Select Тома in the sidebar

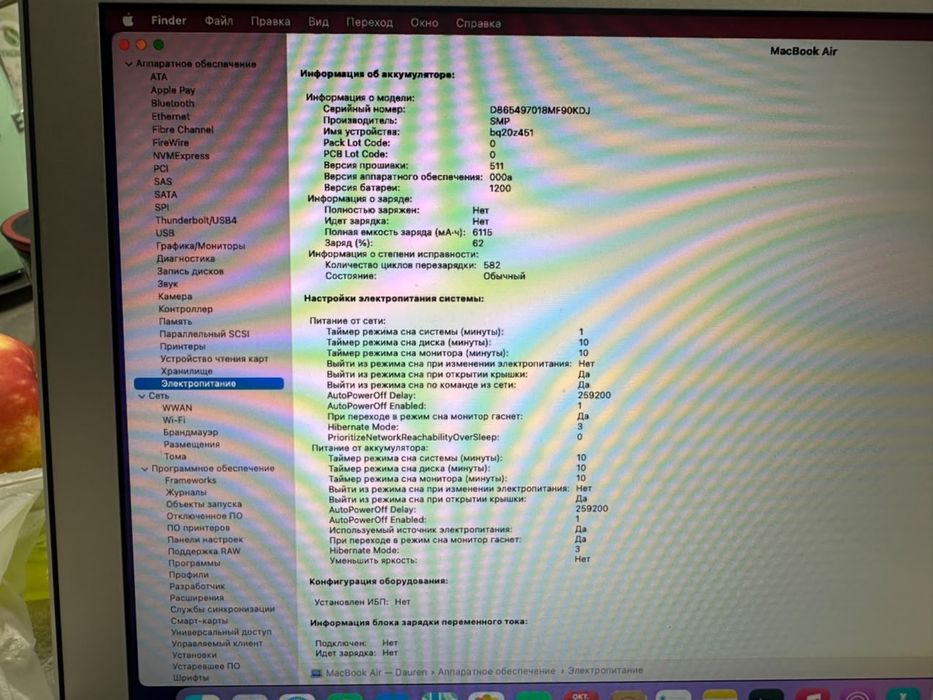coord(175,457)
